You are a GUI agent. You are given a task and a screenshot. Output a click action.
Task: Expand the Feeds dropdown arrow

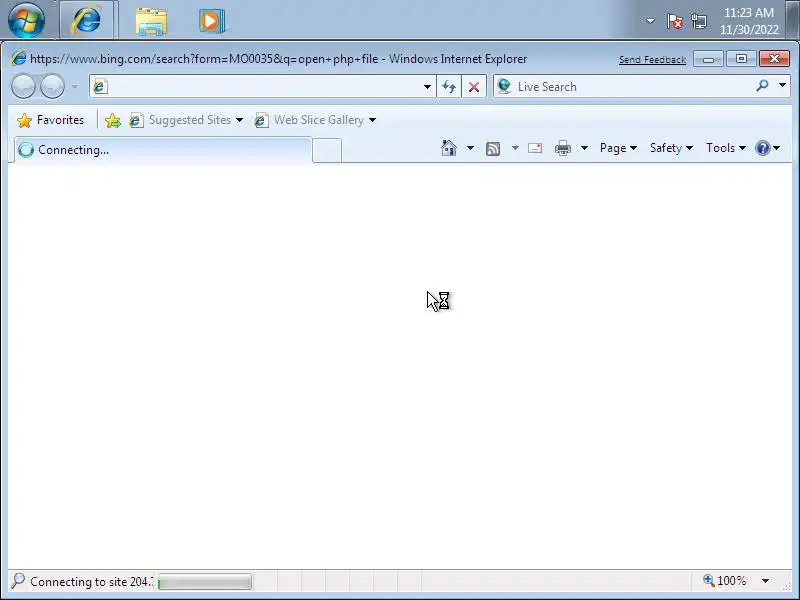pyautogui.click(x=515, y=148)
